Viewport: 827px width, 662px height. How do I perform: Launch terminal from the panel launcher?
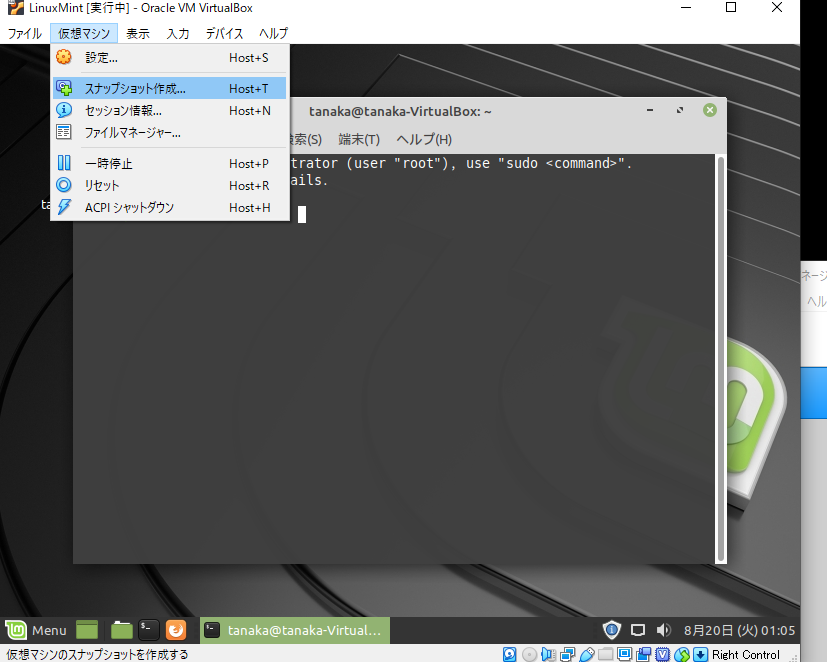(148, 630)
